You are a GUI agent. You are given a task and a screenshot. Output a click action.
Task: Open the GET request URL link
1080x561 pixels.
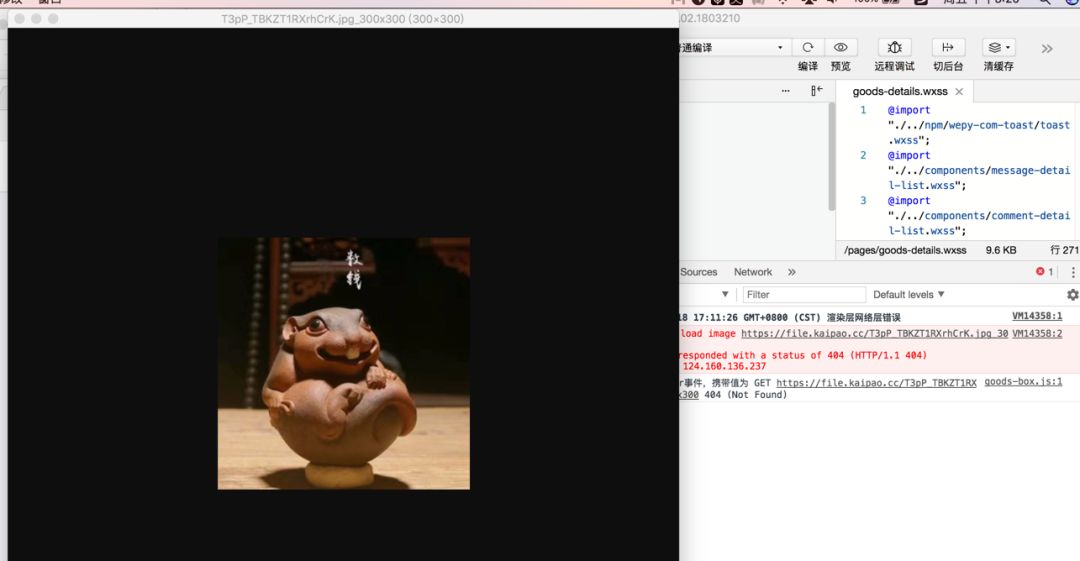click(876, 382)
